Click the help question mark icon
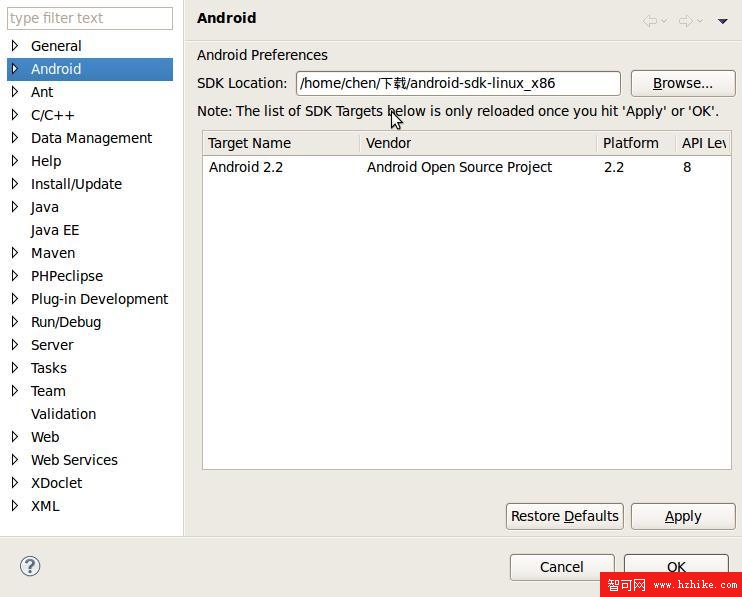The width and height of the screenshot is (742, 597). click(x=30, y=566)
